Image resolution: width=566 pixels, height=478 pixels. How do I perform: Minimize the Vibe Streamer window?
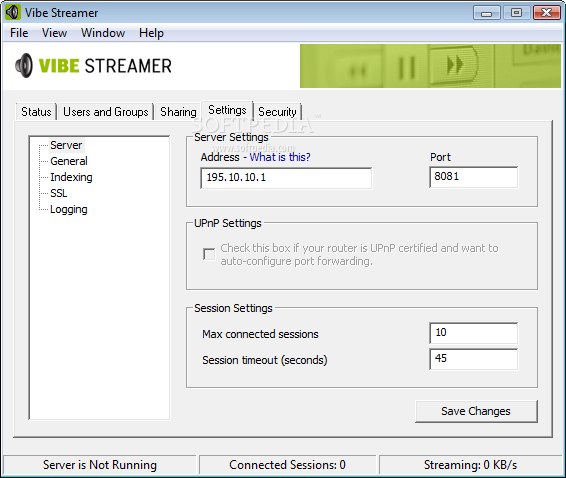487,13
